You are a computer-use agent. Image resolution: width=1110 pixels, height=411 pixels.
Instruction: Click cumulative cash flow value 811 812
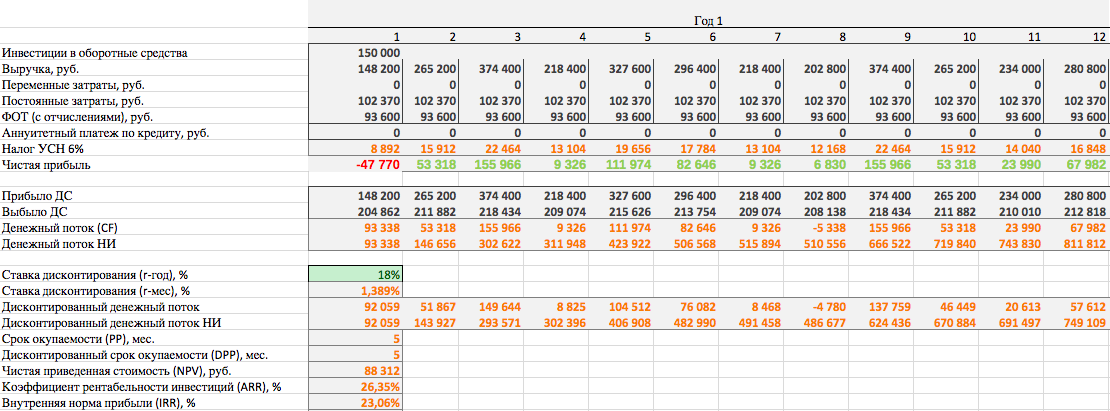tap(1080, 244)
